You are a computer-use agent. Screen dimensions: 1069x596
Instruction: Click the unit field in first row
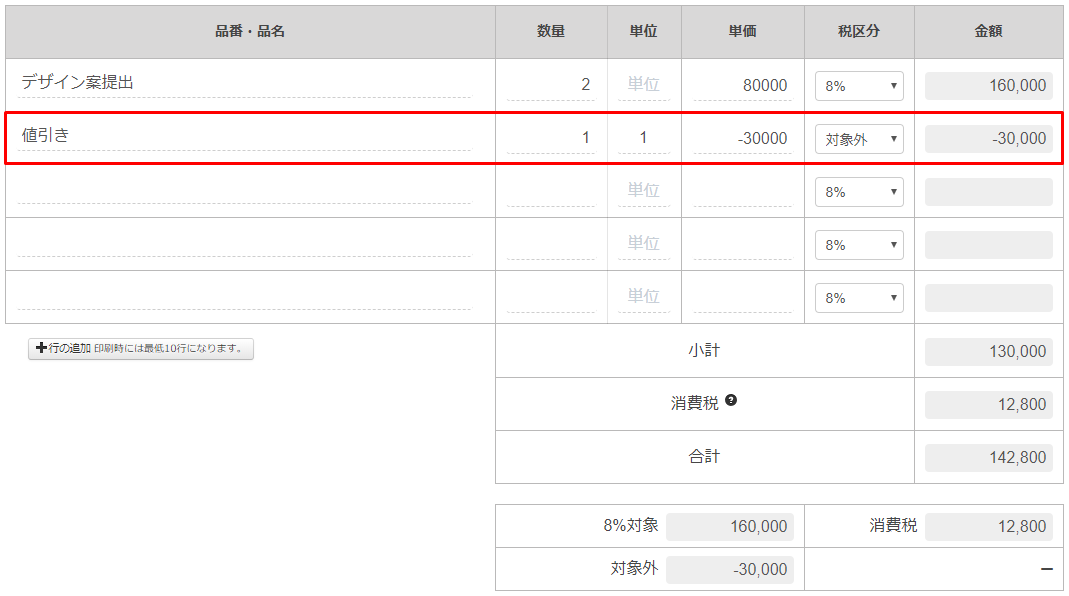pyautogui.click(x=643, y=86)
